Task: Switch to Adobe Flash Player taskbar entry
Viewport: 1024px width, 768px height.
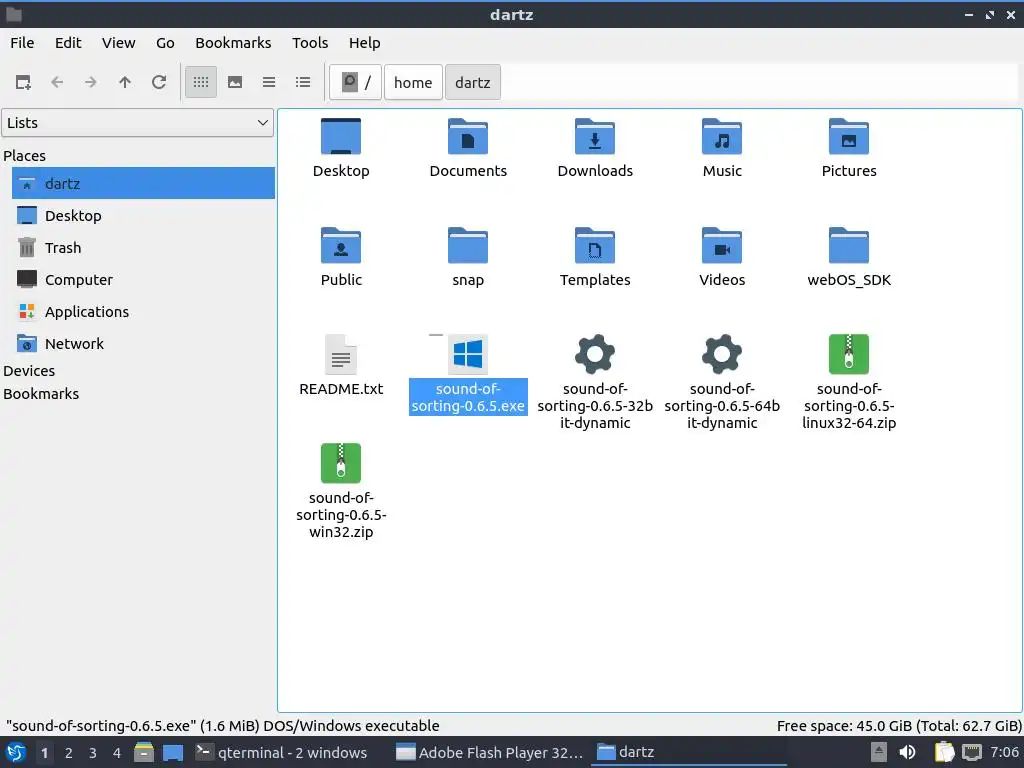Action: (x=490, y=752)
